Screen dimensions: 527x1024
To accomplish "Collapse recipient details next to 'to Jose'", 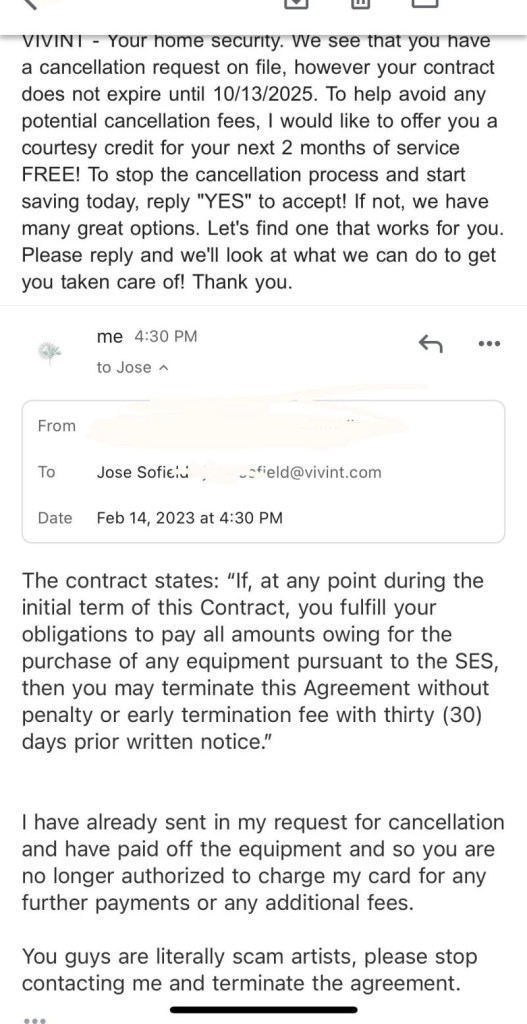I will pyautogui.click(x=164, y=368).
